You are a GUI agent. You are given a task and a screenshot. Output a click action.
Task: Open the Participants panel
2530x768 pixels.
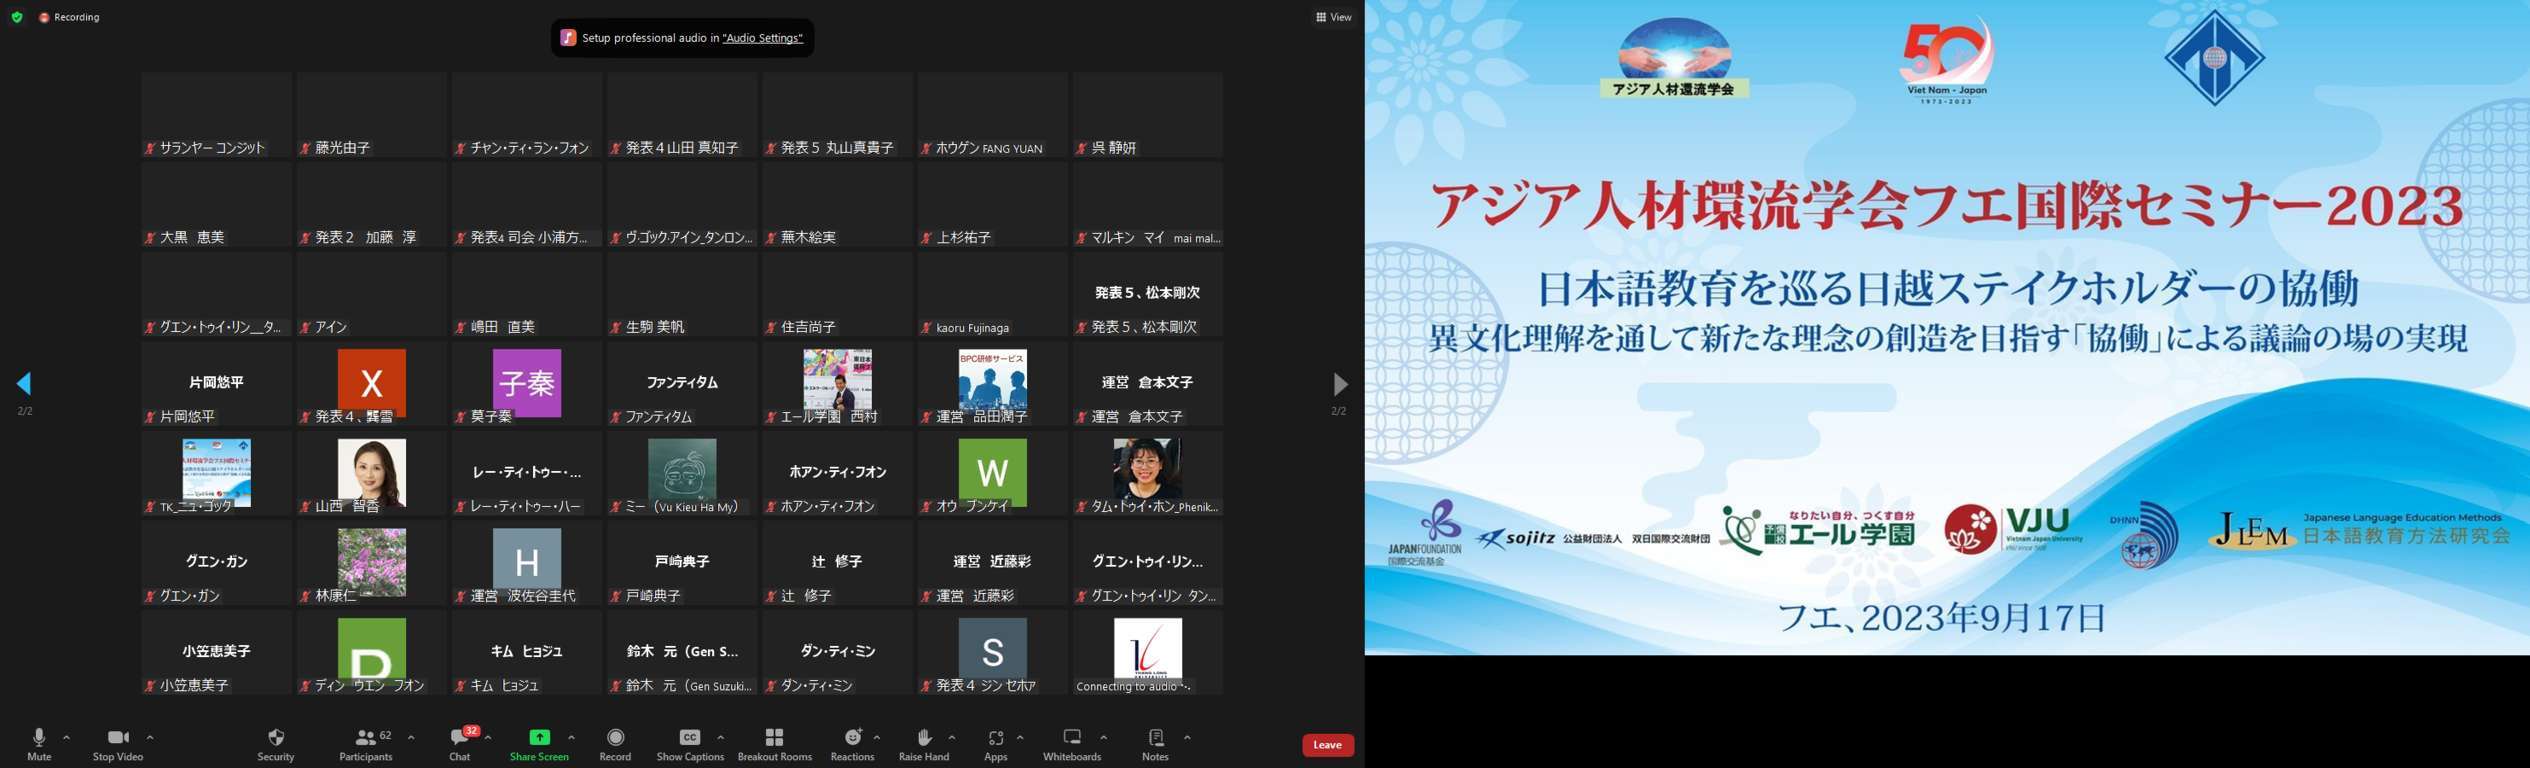(365, 738)
